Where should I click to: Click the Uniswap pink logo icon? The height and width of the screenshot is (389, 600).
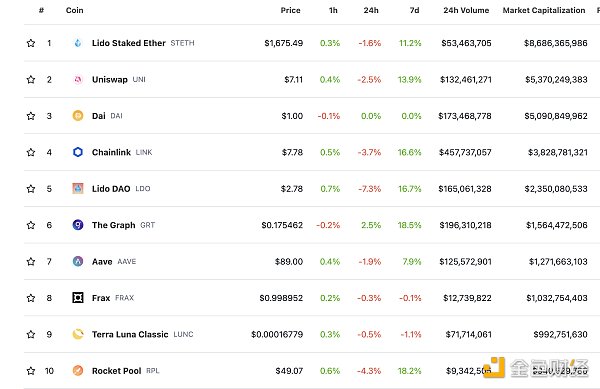pyautogui.click(x=78, y=80)
